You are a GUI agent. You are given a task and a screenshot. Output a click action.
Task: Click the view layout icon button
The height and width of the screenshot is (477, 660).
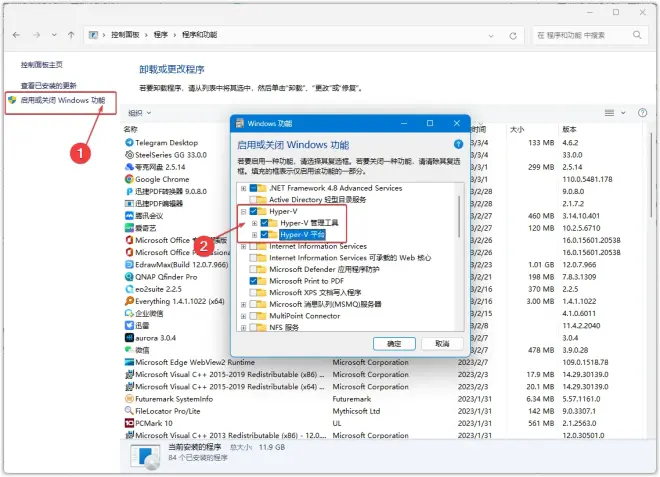pos(609,113)
